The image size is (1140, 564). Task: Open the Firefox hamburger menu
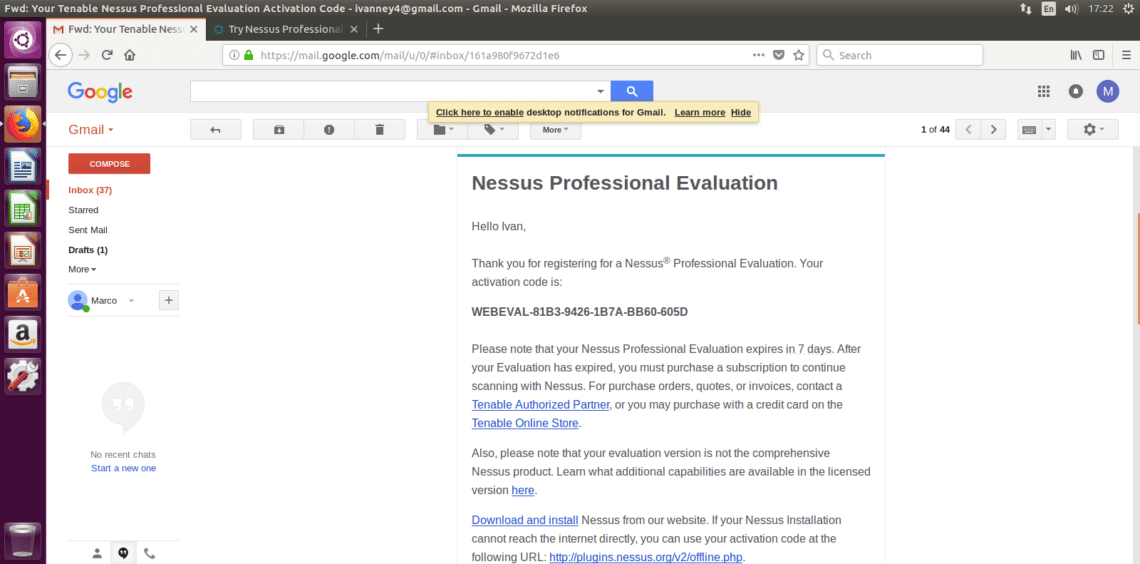pyautogui.click(x=1126, y=55)
